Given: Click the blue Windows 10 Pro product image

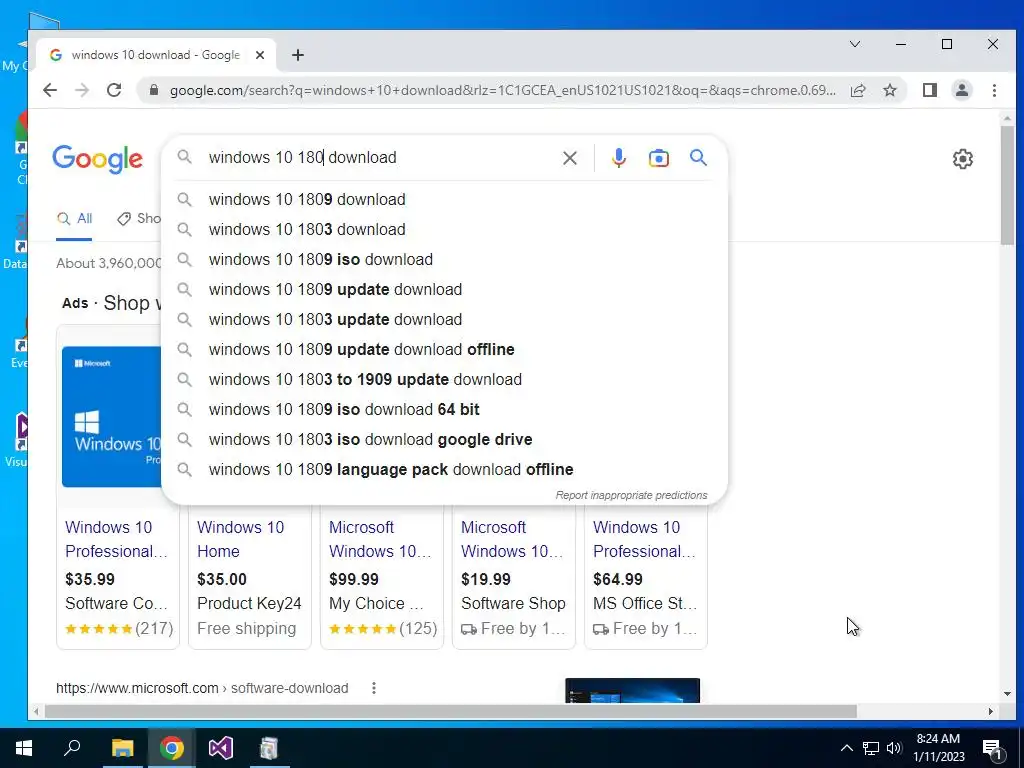Looking at the screenshot, I should [x=112, y=417].
